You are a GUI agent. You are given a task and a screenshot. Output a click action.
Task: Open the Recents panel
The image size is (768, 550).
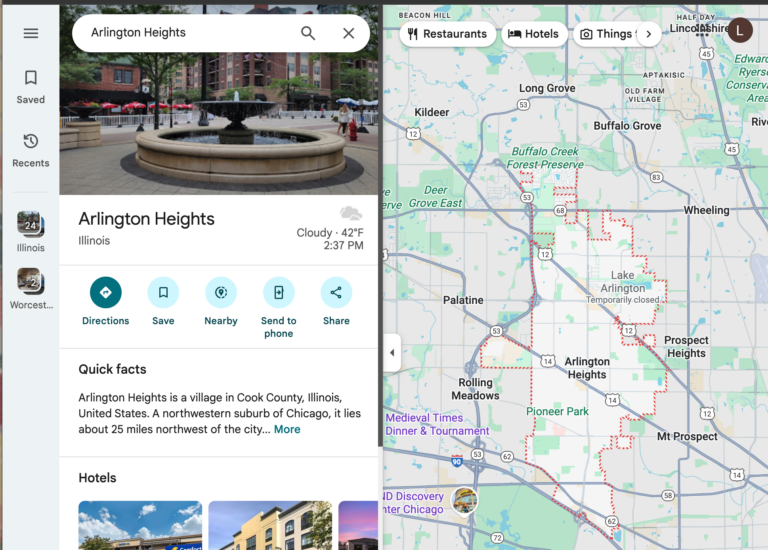point(31,150)
